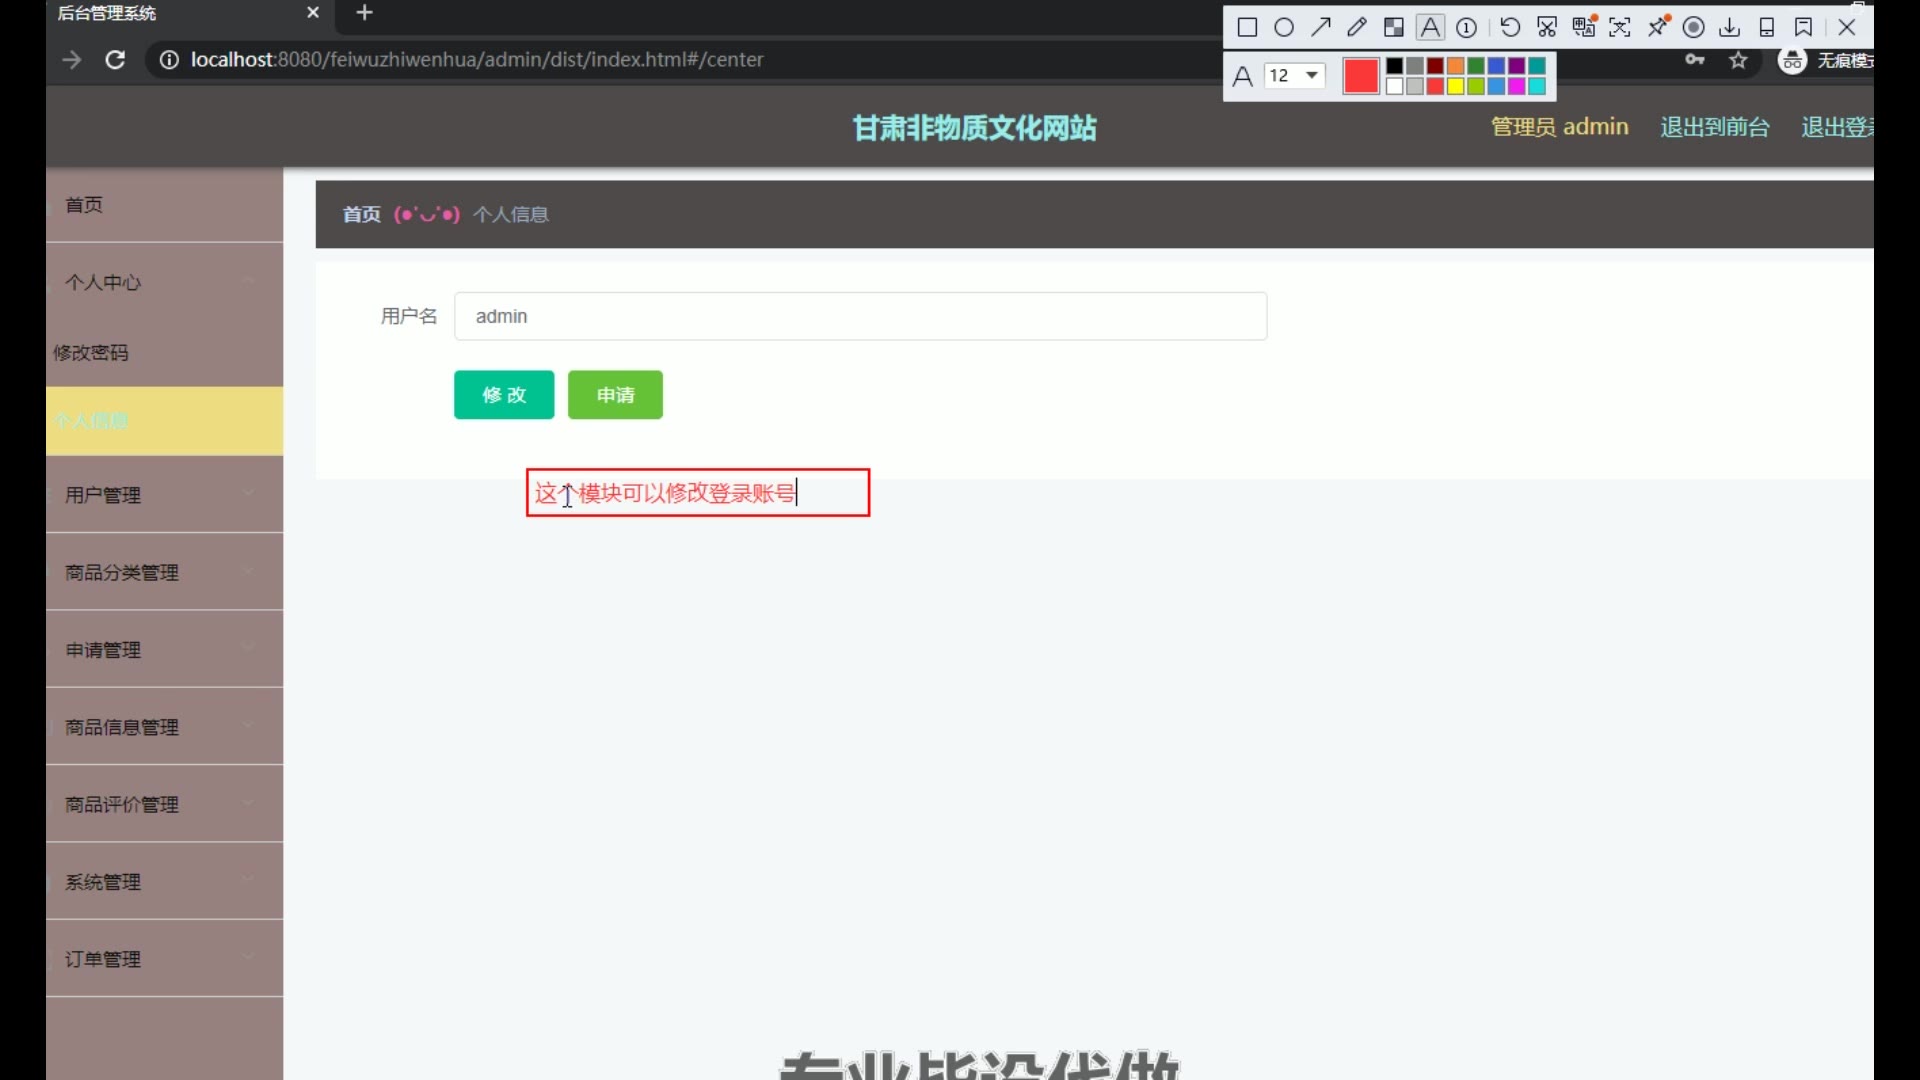
Task: Select the pencil freehand tool
Action: click(x=1357, y=27)
